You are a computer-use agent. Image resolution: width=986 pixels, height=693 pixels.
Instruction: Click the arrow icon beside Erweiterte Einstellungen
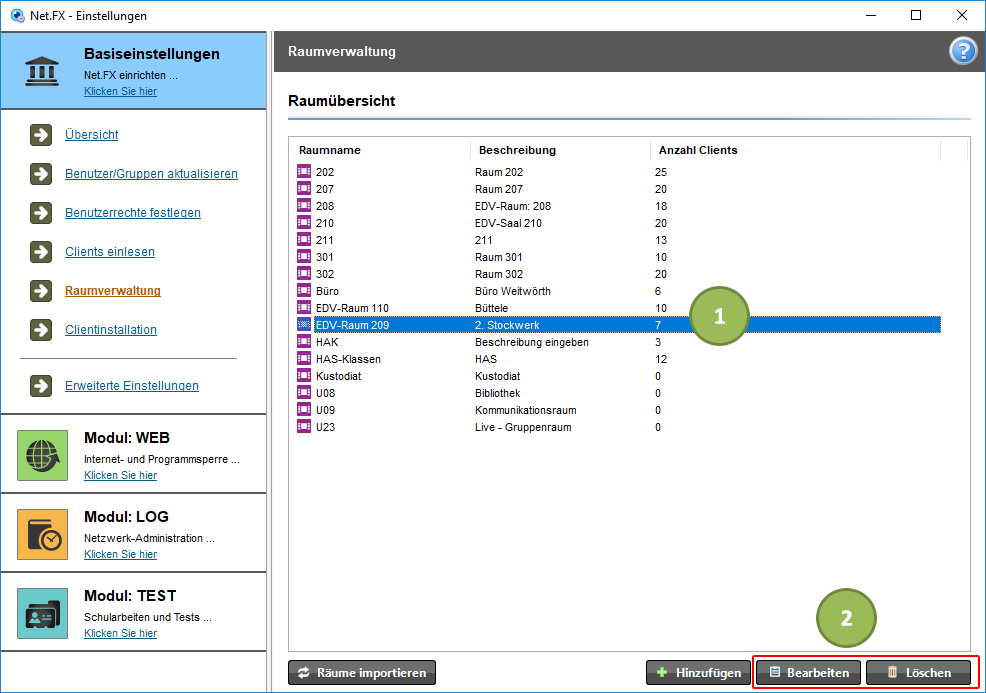click(41, 385)
